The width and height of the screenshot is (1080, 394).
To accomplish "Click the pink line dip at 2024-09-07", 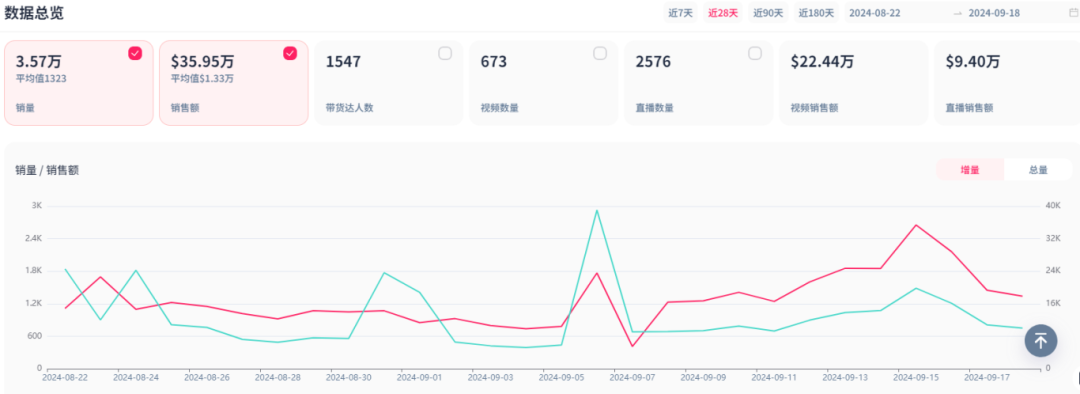I will (x=632, y=346).
